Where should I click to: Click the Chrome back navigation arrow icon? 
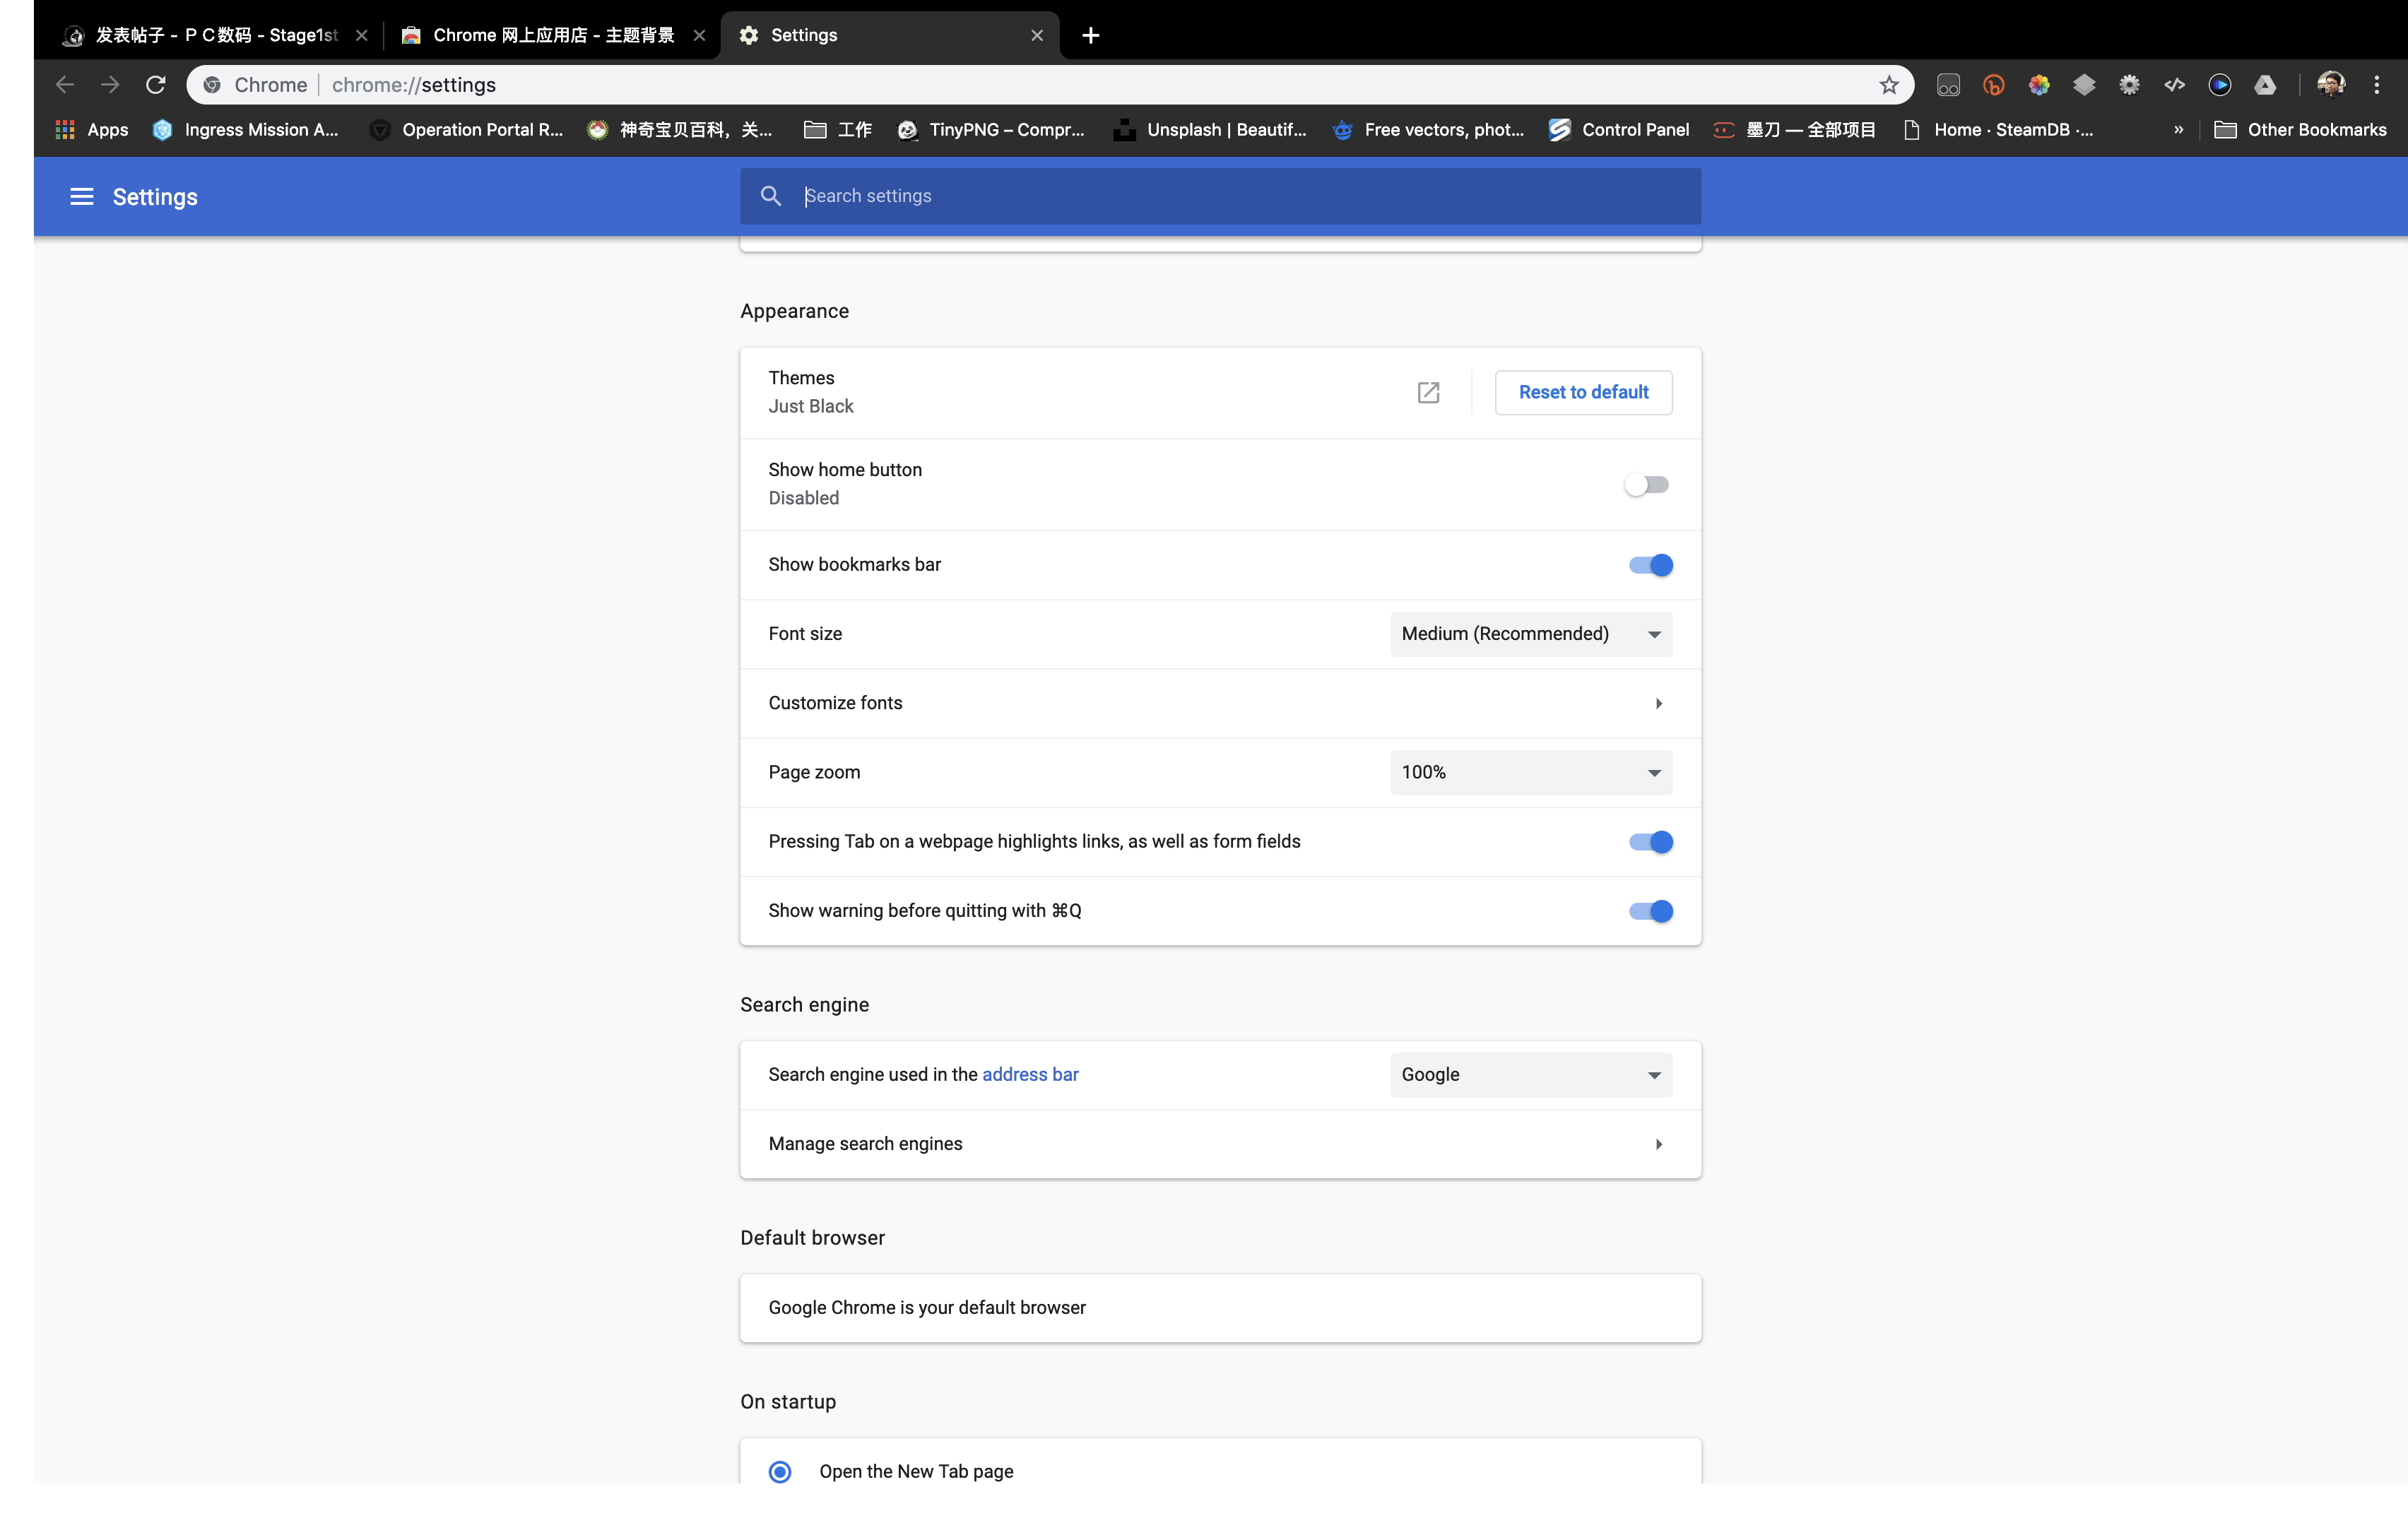[63, 84]
